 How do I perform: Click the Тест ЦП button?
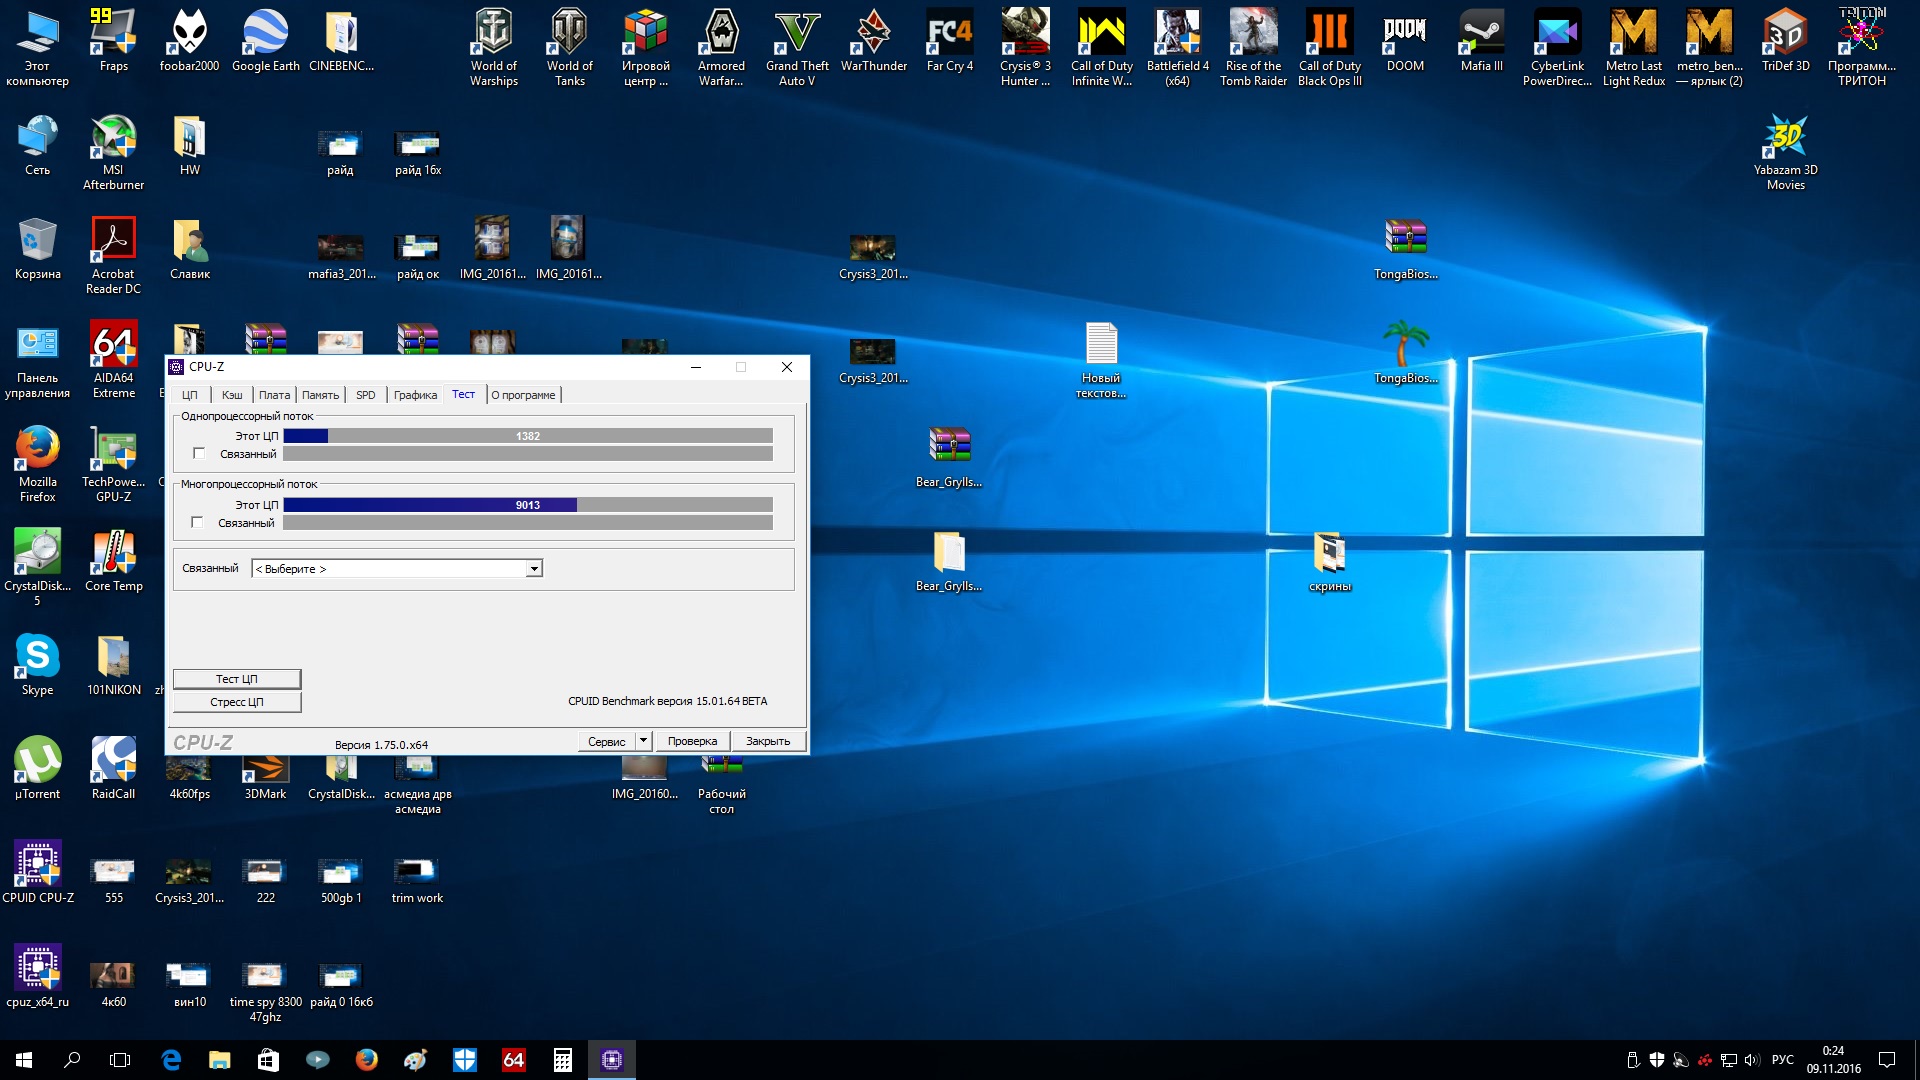[237, 679]
